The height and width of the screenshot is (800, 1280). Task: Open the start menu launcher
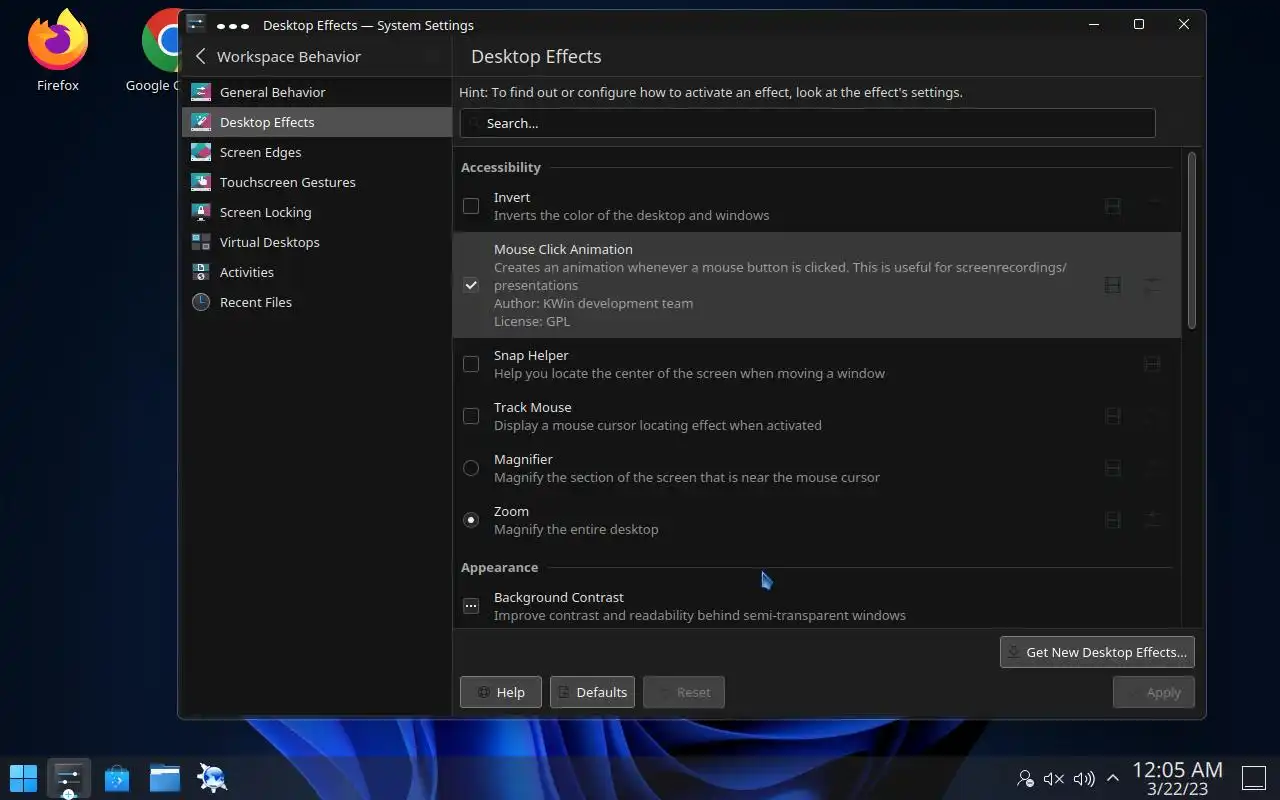tap(23, 777)
